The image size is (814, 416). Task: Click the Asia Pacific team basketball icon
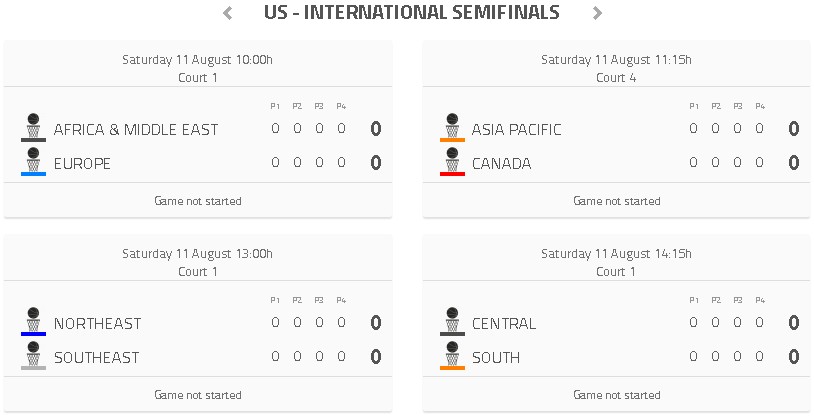click(x=452, y=127)
